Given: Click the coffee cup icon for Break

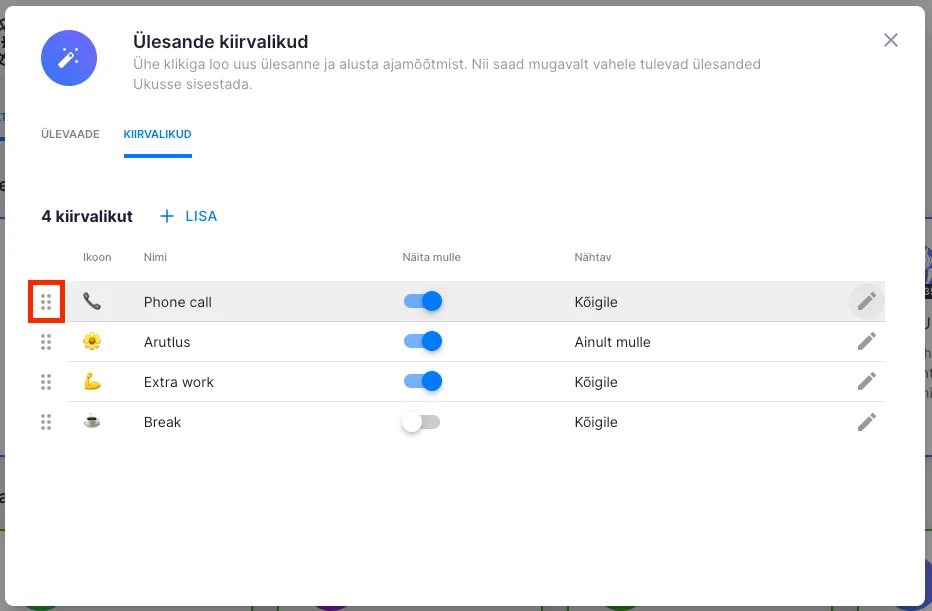Looking at the screenshot, I should (x=92, y=422).
